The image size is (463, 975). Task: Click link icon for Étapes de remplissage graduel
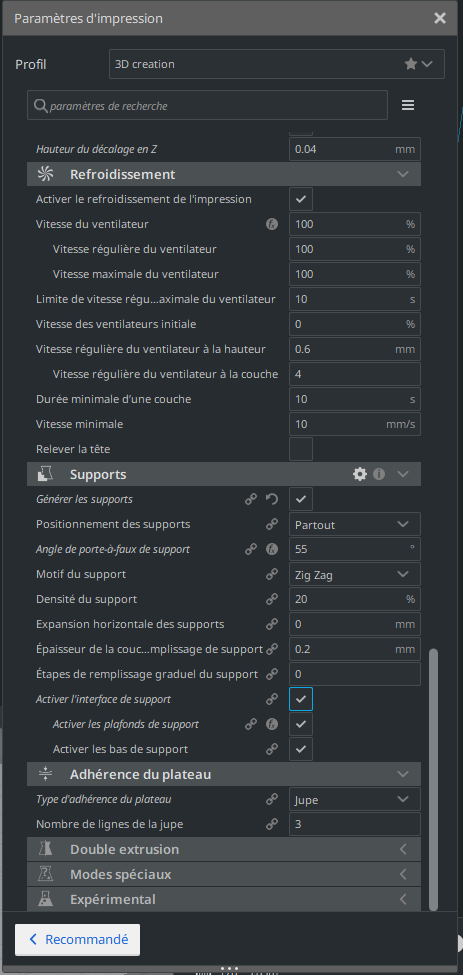(x=272, y=674)
